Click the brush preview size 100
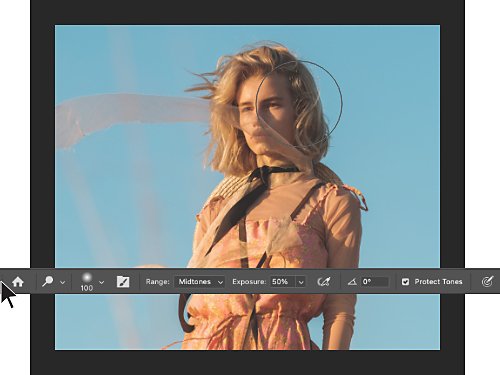 pos(87,282)
